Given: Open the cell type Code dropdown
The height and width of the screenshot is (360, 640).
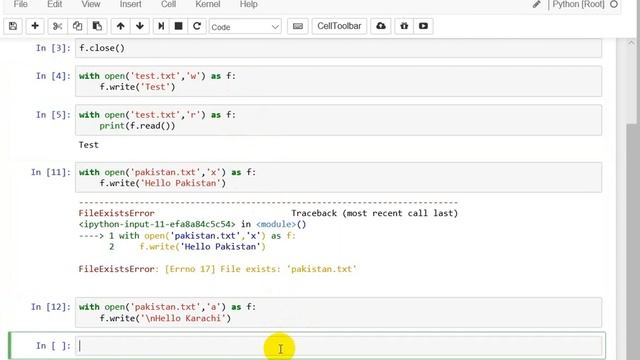Looking at the screenshot, I should pyautogui.click(x=245, y=27).
